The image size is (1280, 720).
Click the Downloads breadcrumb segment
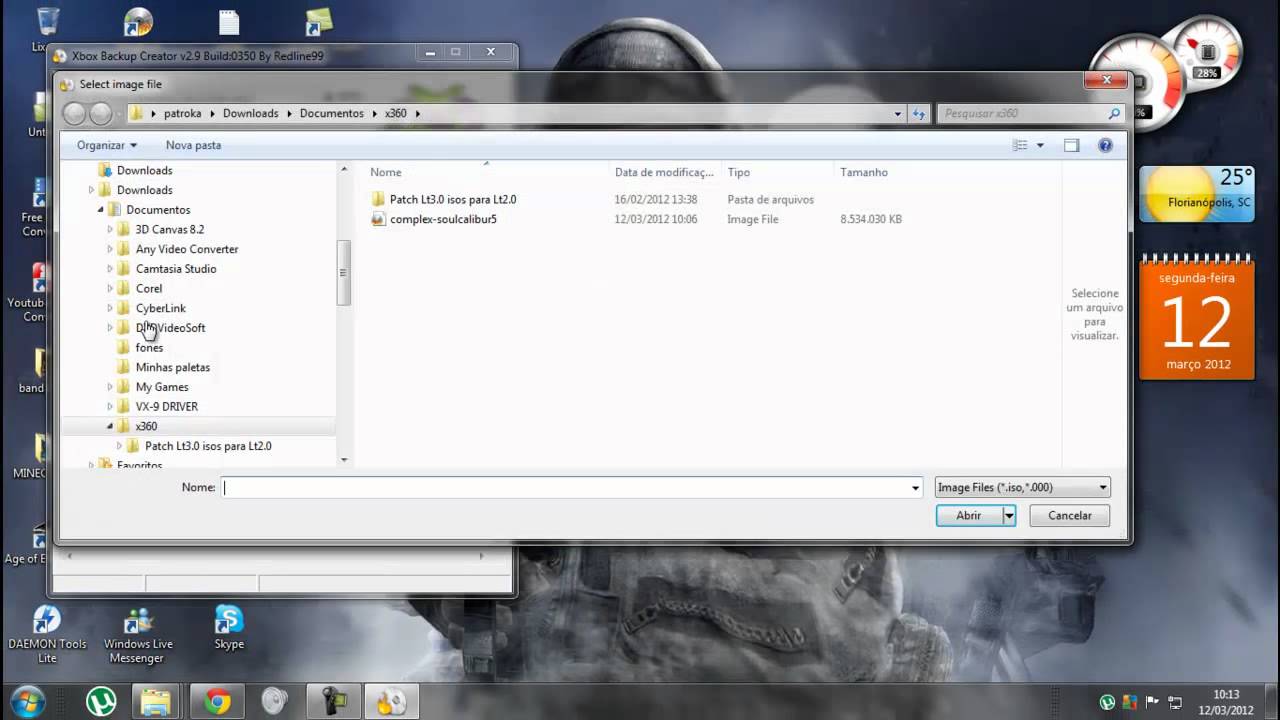[x=250, y=114]
